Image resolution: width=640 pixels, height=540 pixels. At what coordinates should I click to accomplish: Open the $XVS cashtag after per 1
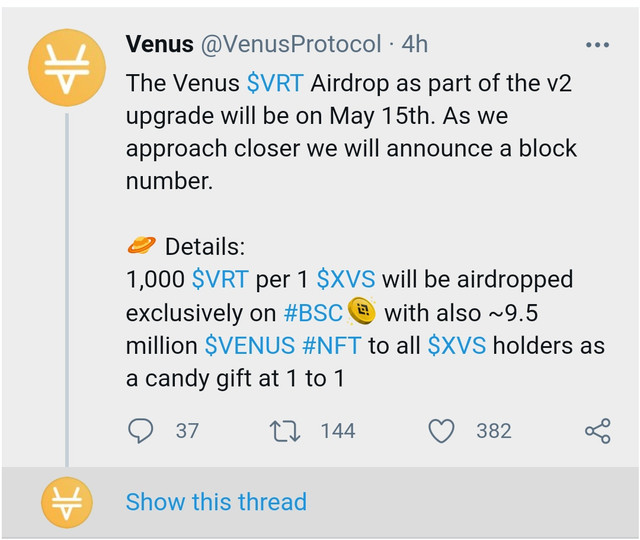[x=346, y=279]
